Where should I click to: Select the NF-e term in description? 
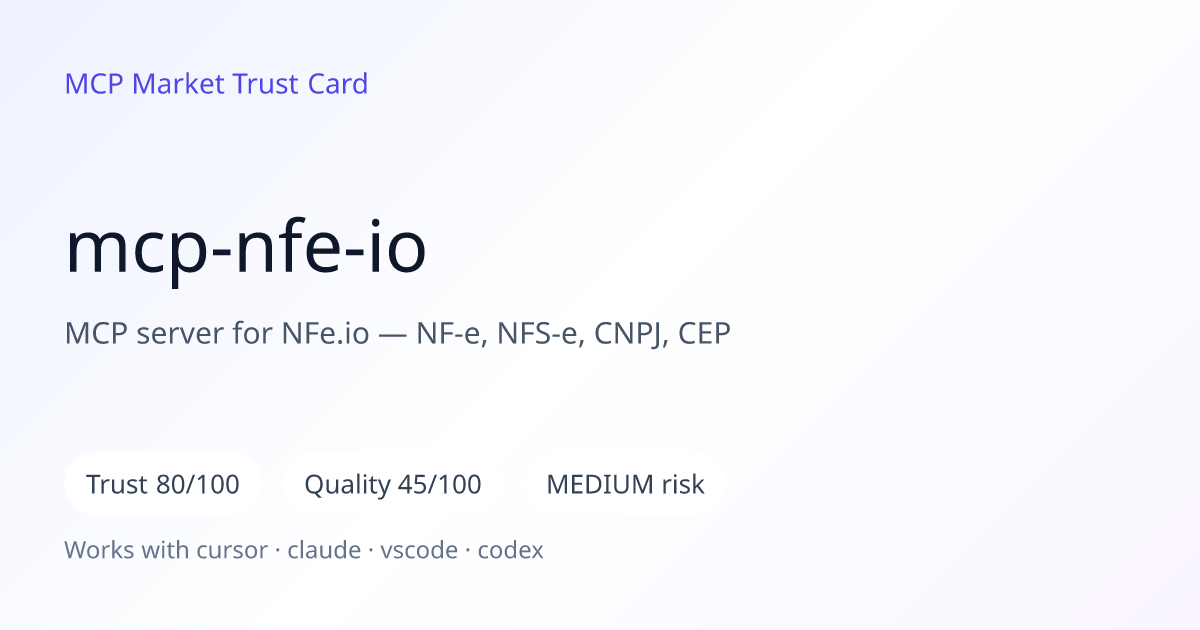[452, 334]
